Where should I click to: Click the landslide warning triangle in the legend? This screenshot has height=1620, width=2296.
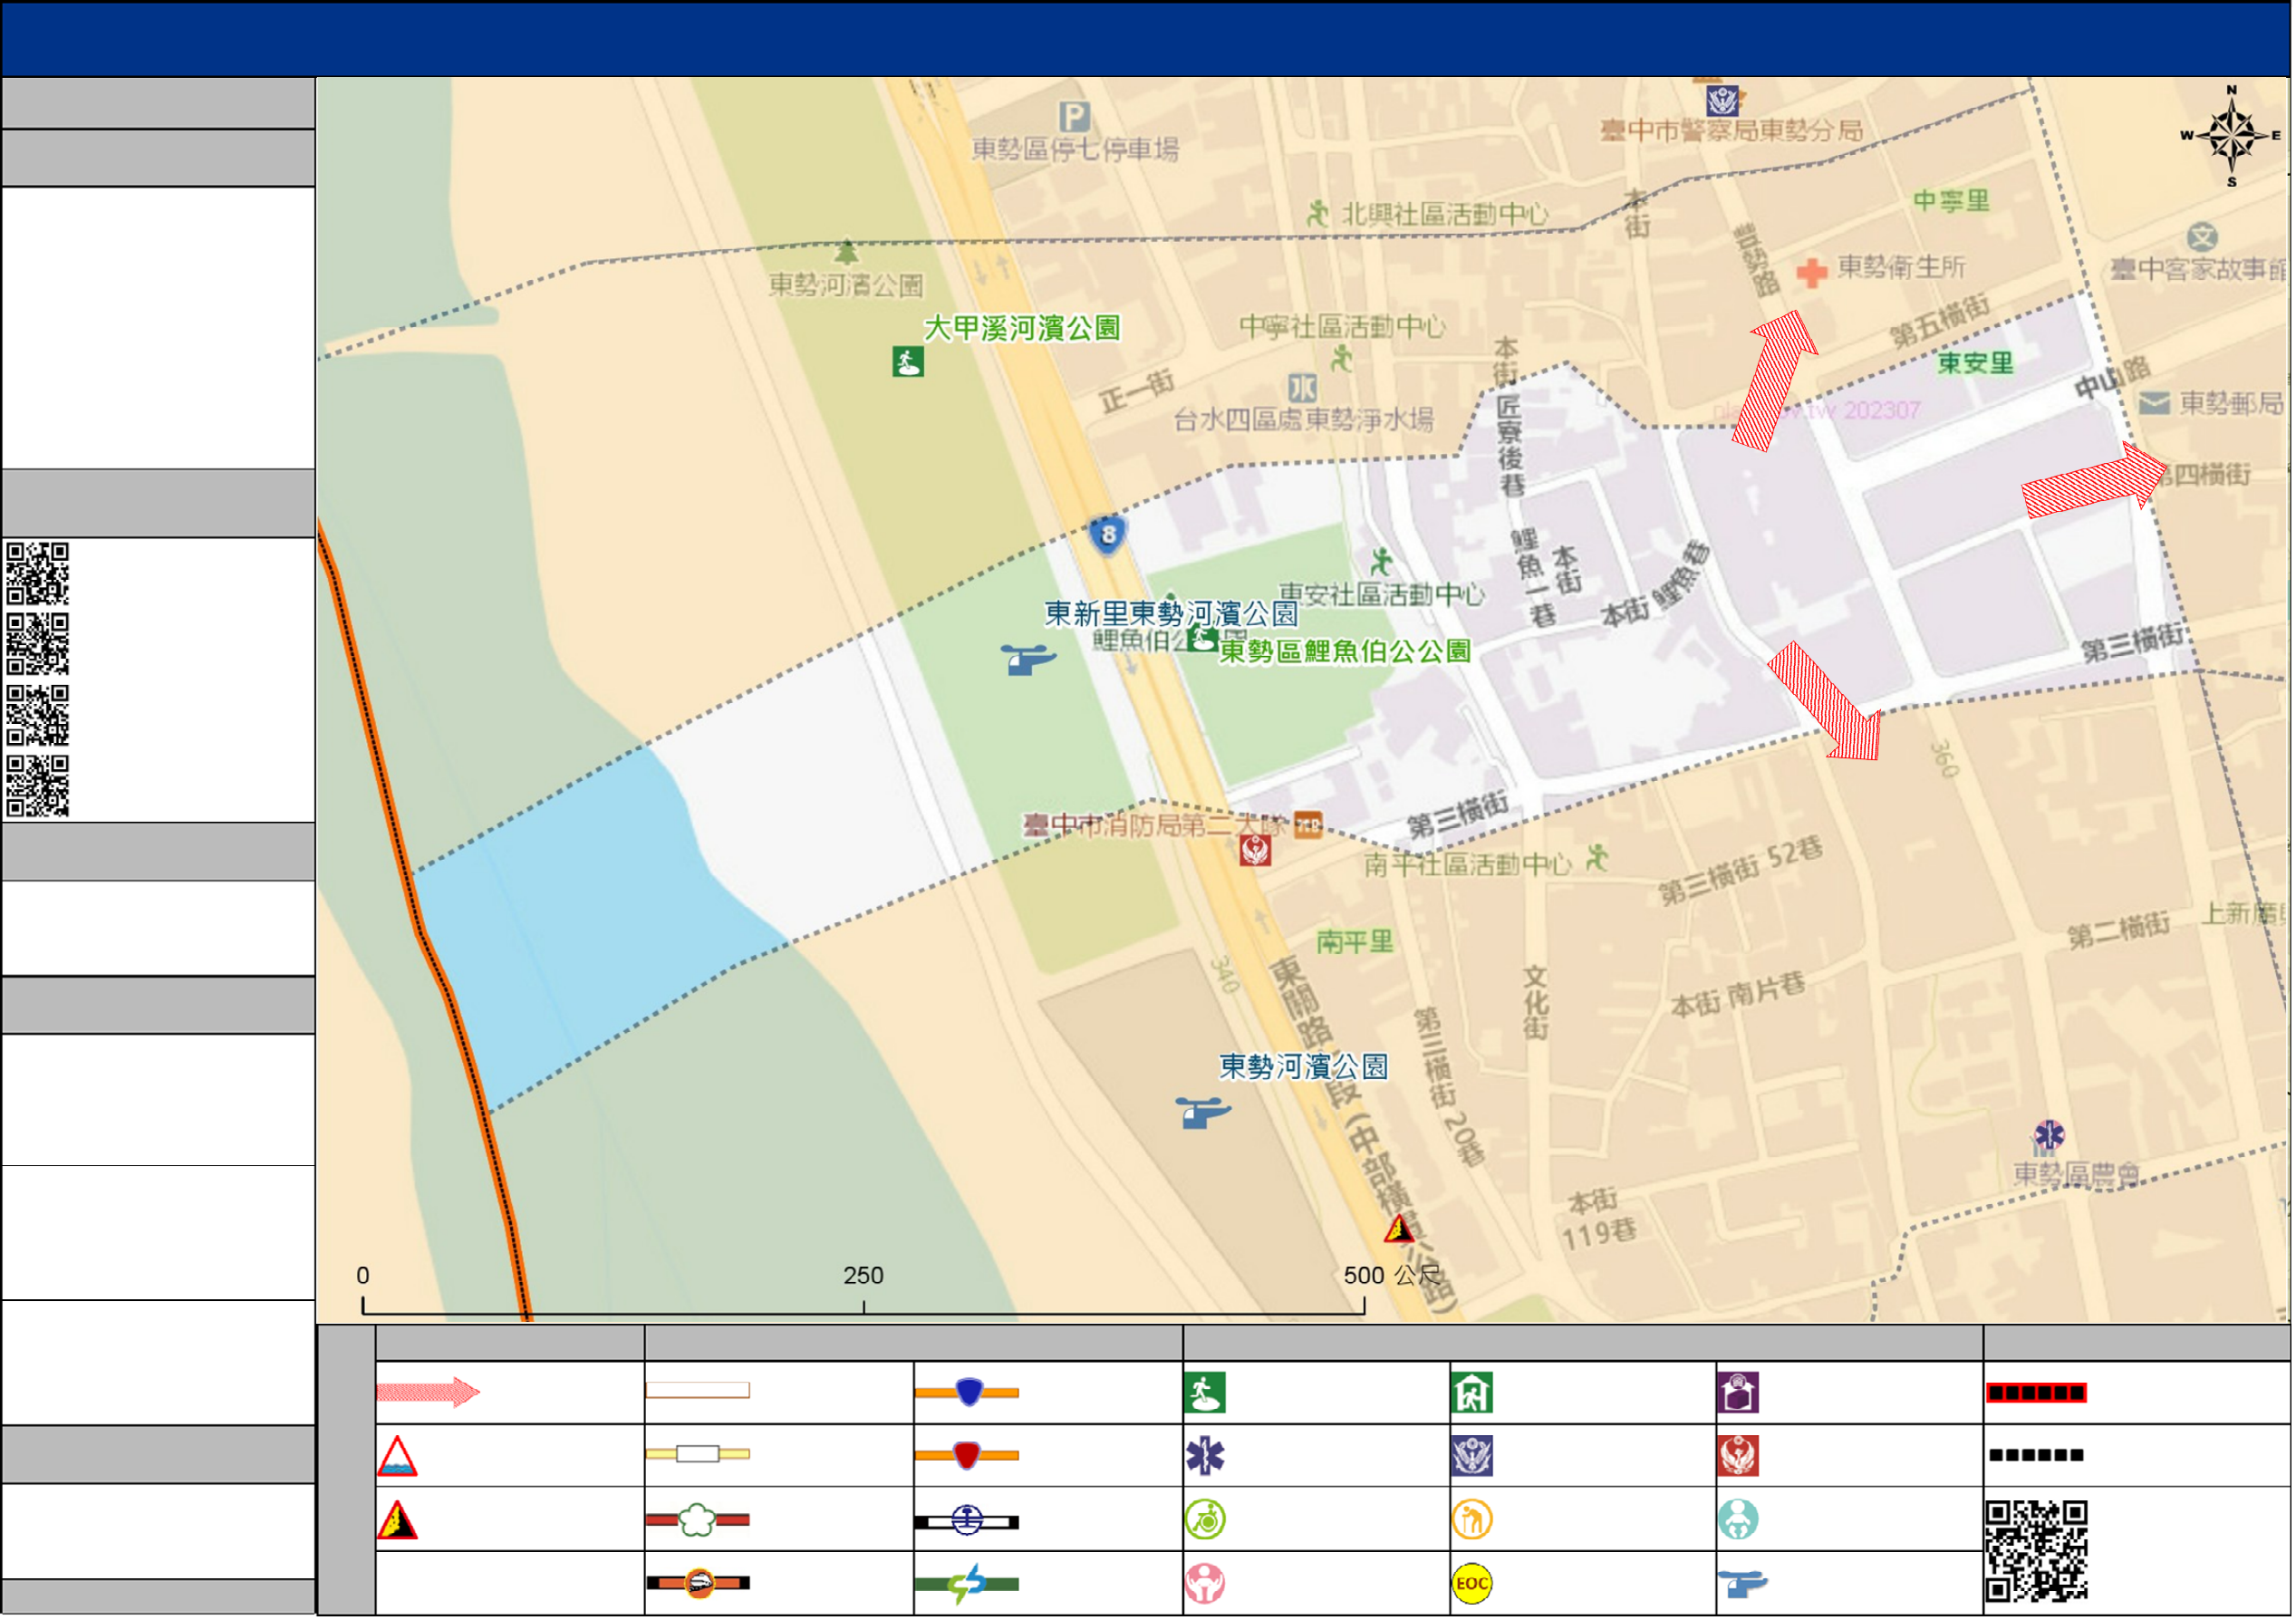pos(397,1522)
